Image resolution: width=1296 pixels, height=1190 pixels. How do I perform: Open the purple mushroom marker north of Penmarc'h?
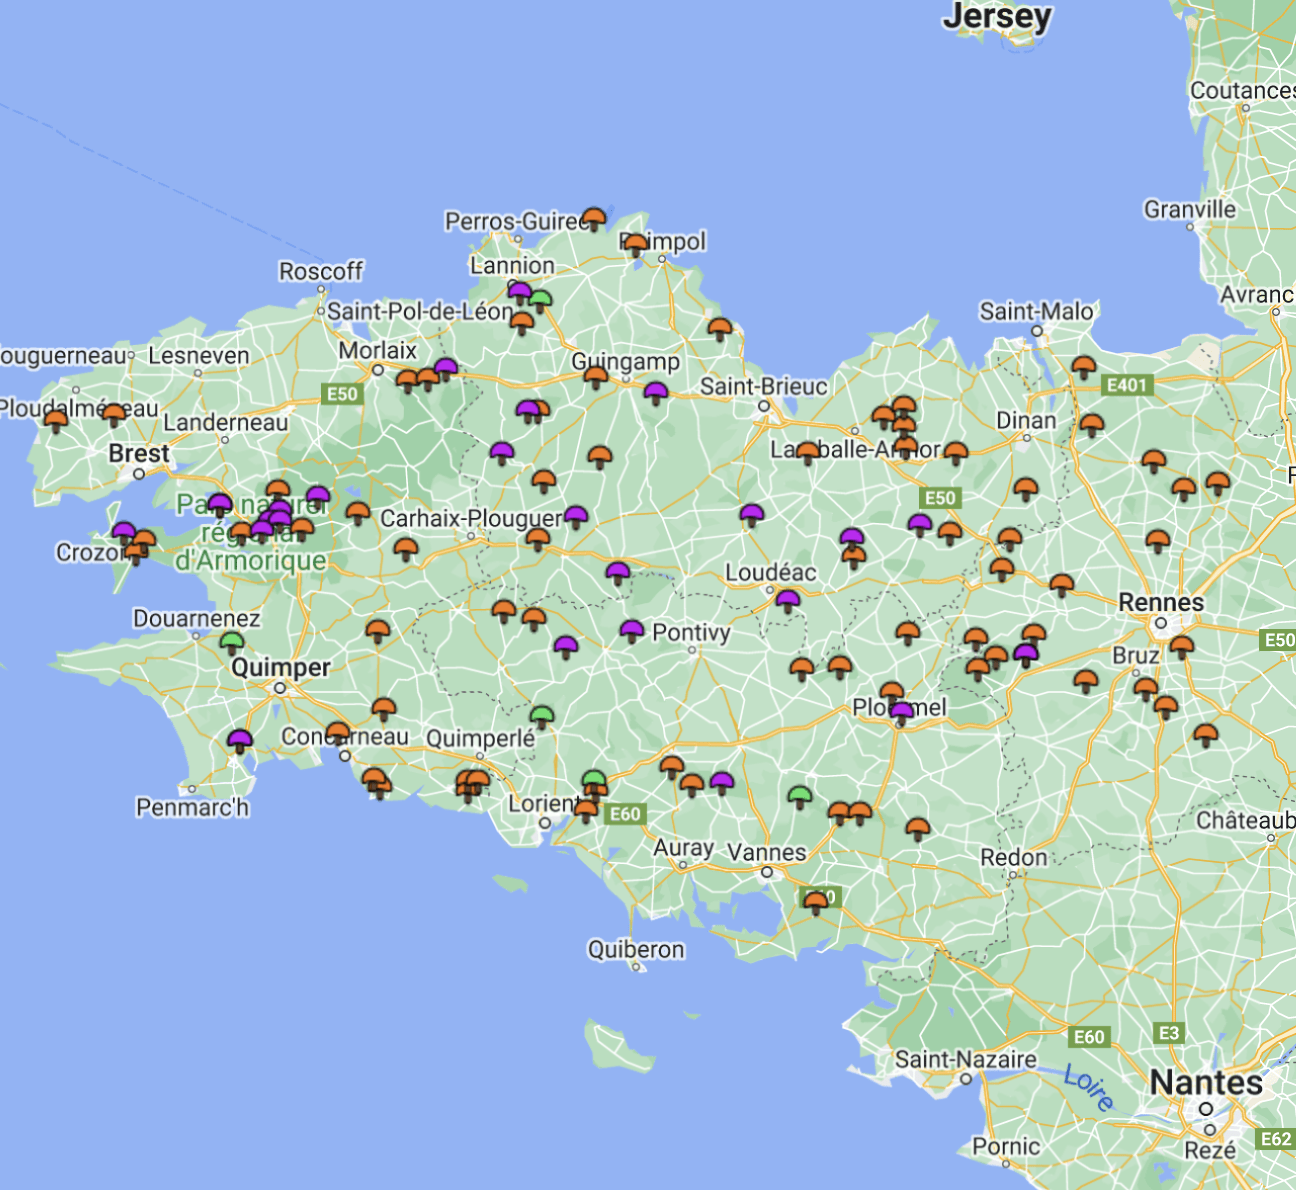pyautogui.click(x=239, y=741)
